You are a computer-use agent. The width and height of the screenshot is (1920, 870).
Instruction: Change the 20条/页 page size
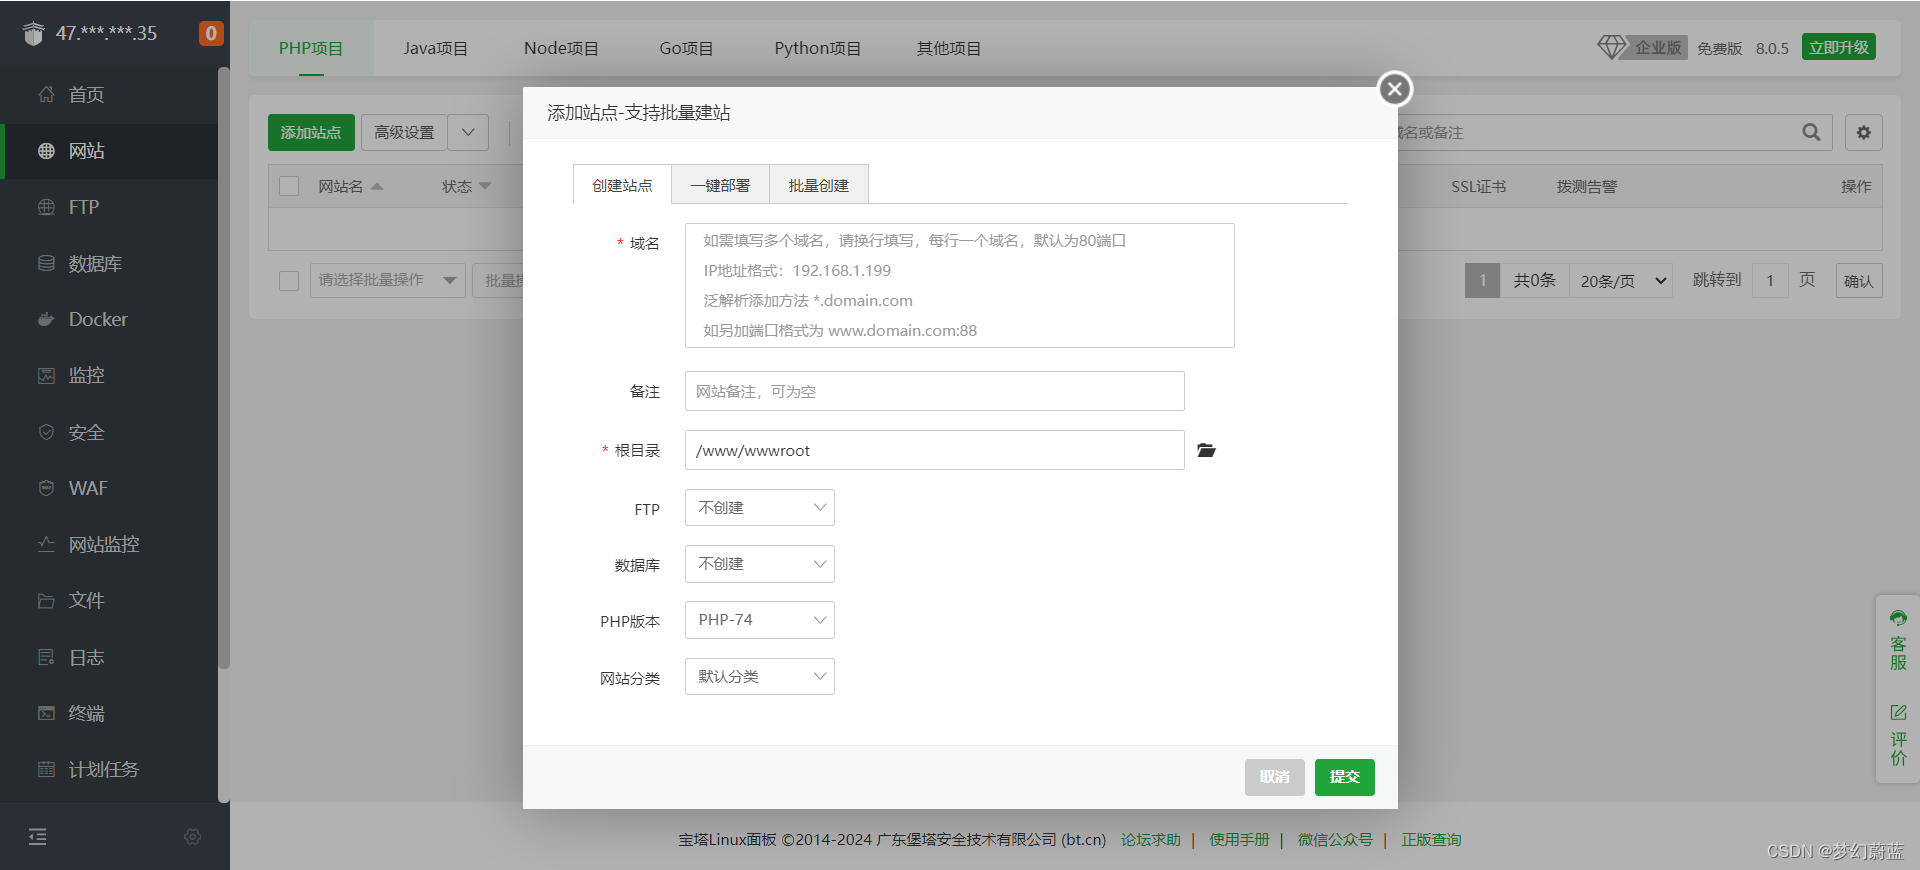(1621, 281)
